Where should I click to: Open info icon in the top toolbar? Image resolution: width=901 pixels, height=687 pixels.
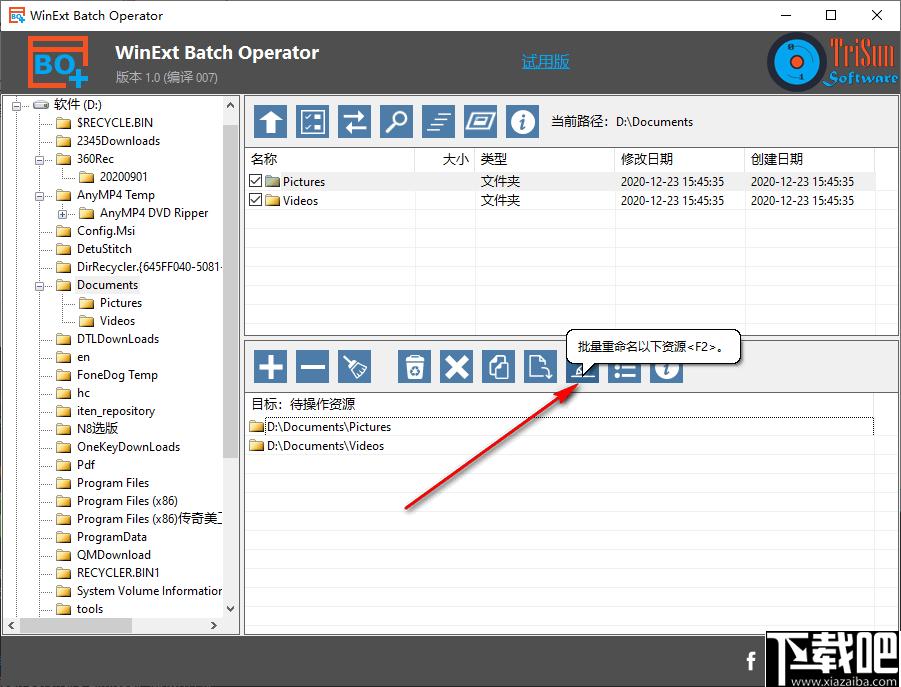[x=522, y=121]
